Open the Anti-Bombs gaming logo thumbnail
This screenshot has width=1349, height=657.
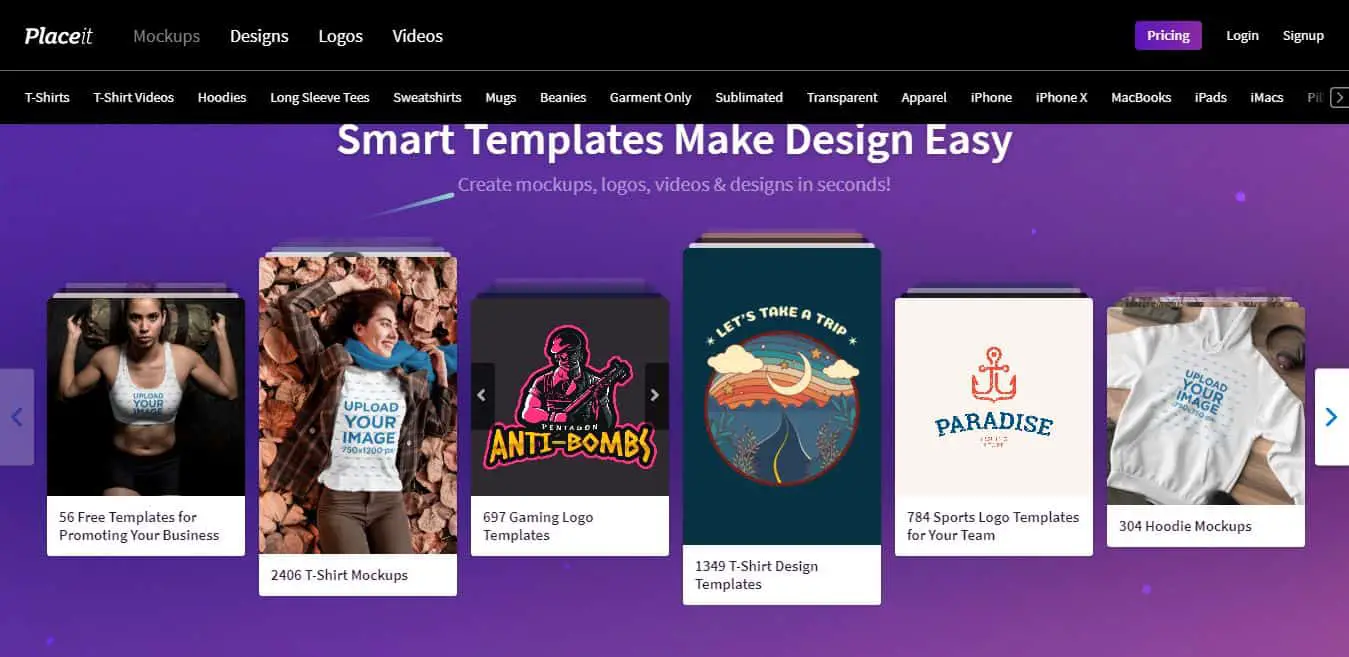tap(570, 397)
